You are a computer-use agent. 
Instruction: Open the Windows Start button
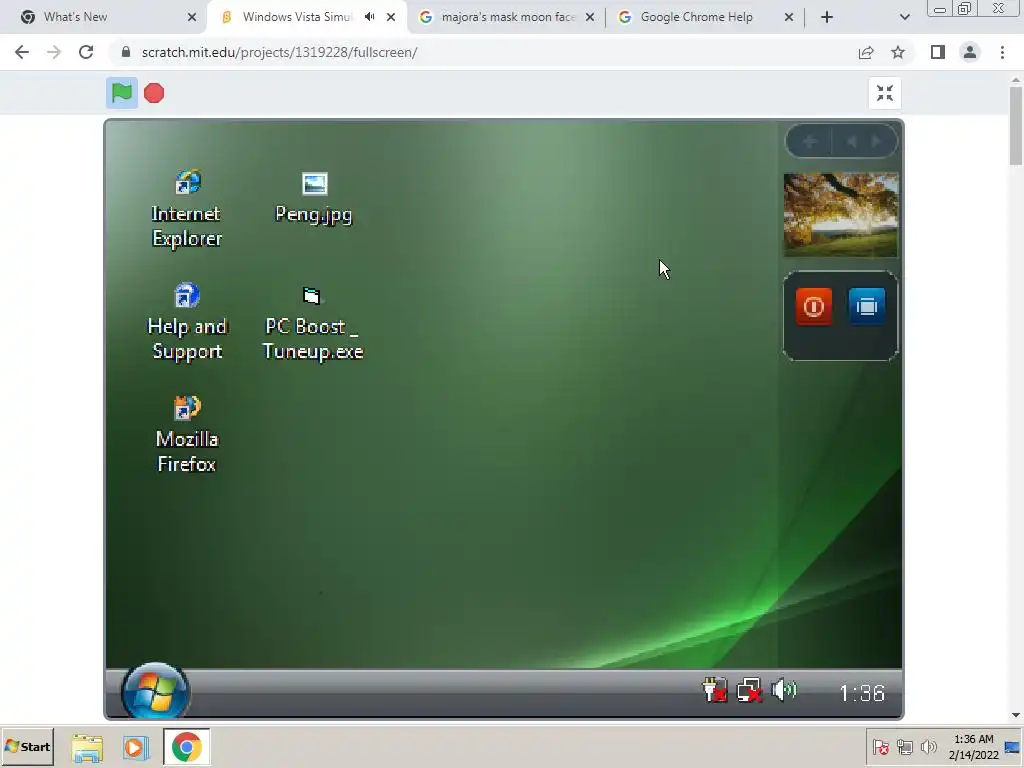[27, 746]
